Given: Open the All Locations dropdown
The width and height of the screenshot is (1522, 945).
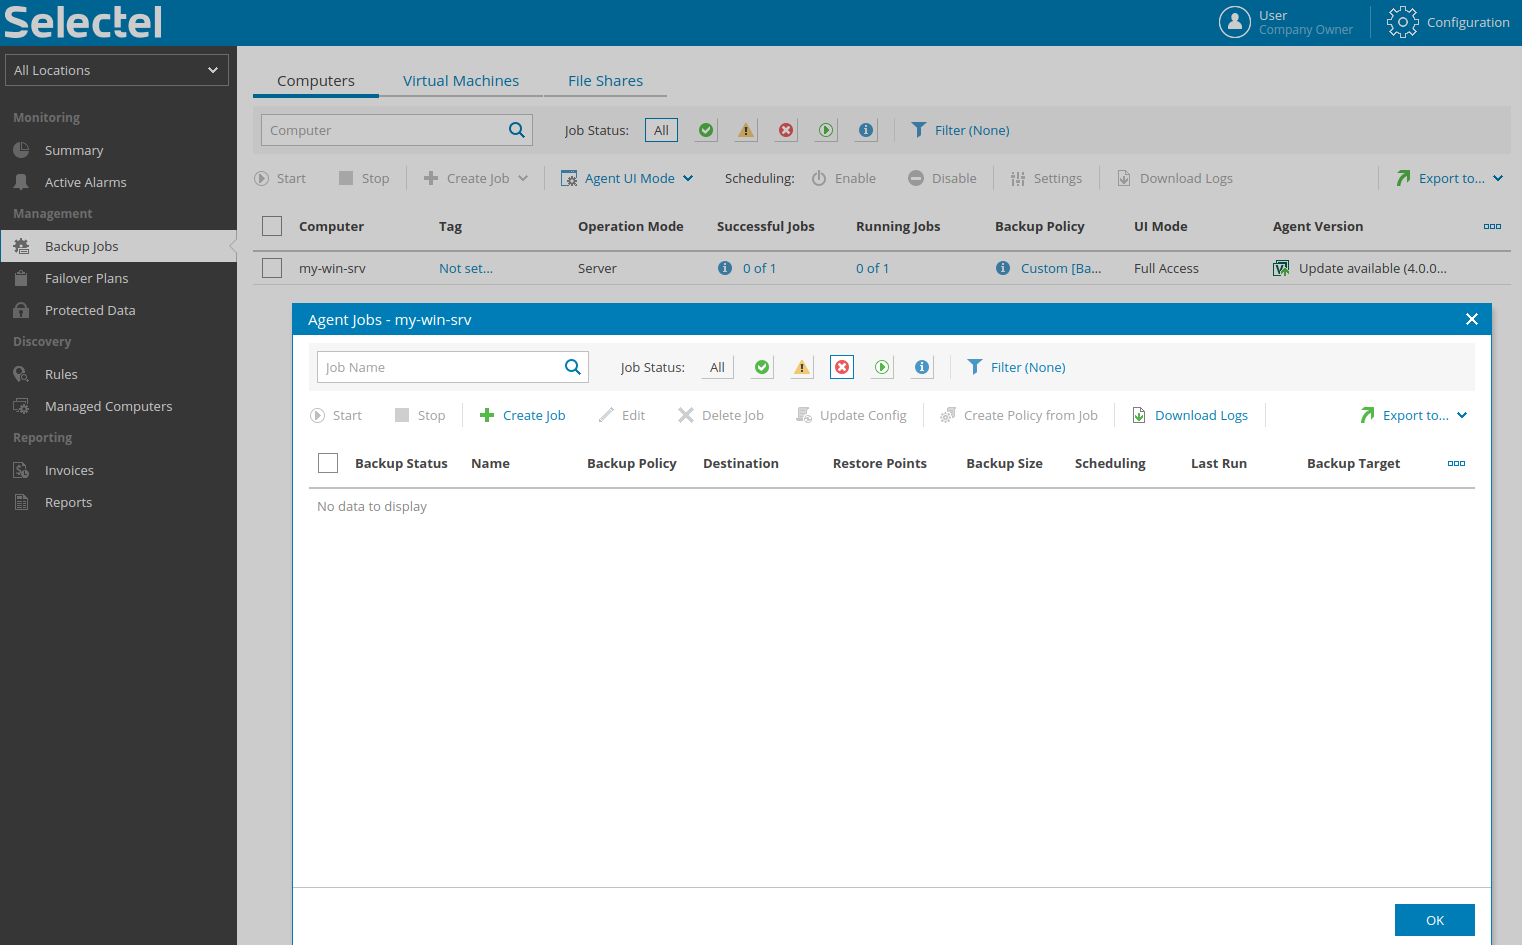Looking at the screenshot, I should (117, 70).
